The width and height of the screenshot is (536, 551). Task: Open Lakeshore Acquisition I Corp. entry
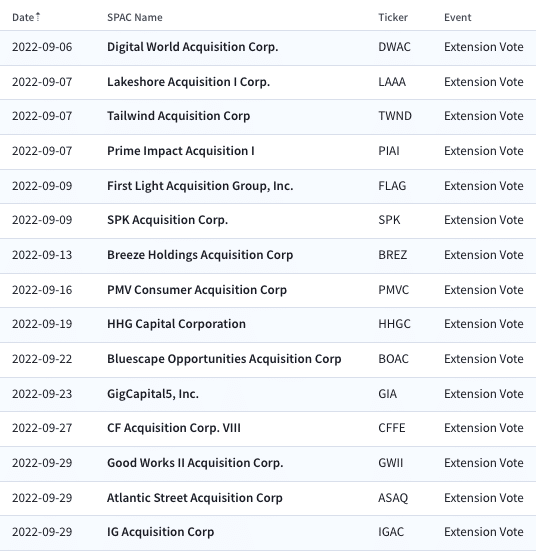click(x=188, y=82)
